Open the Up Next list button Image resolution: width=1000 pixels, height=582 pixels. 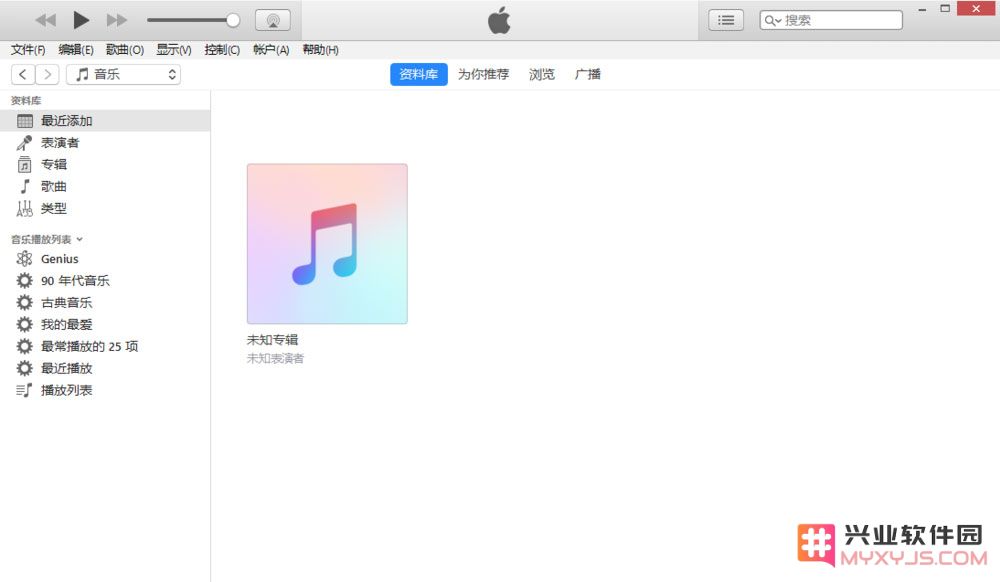[726, 20]
